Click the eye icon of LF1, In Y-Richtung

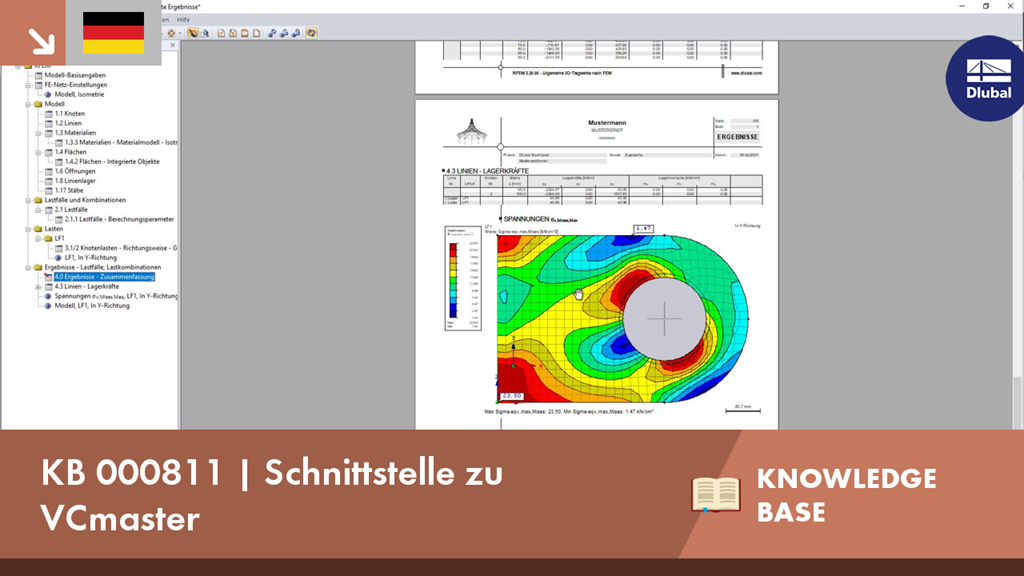pos(58,258)
